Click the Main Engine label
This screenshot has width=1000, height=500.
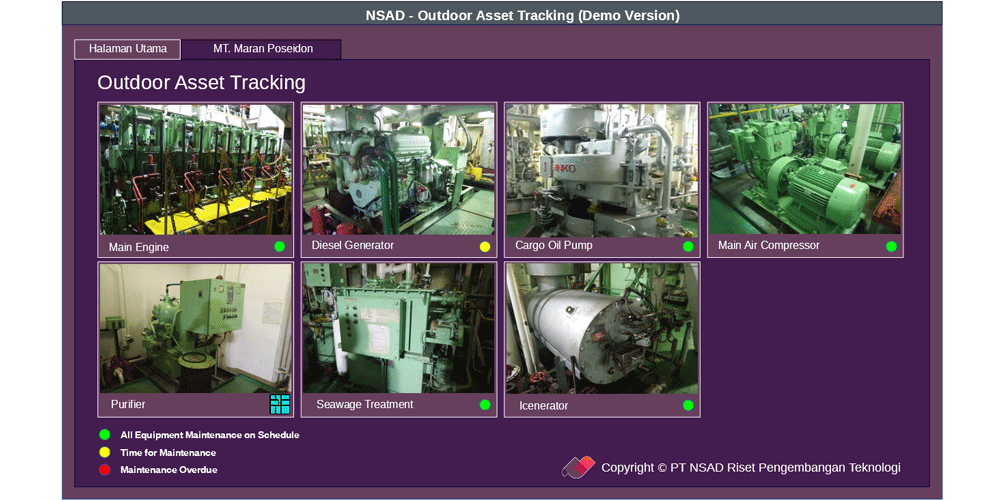(138, 247)
